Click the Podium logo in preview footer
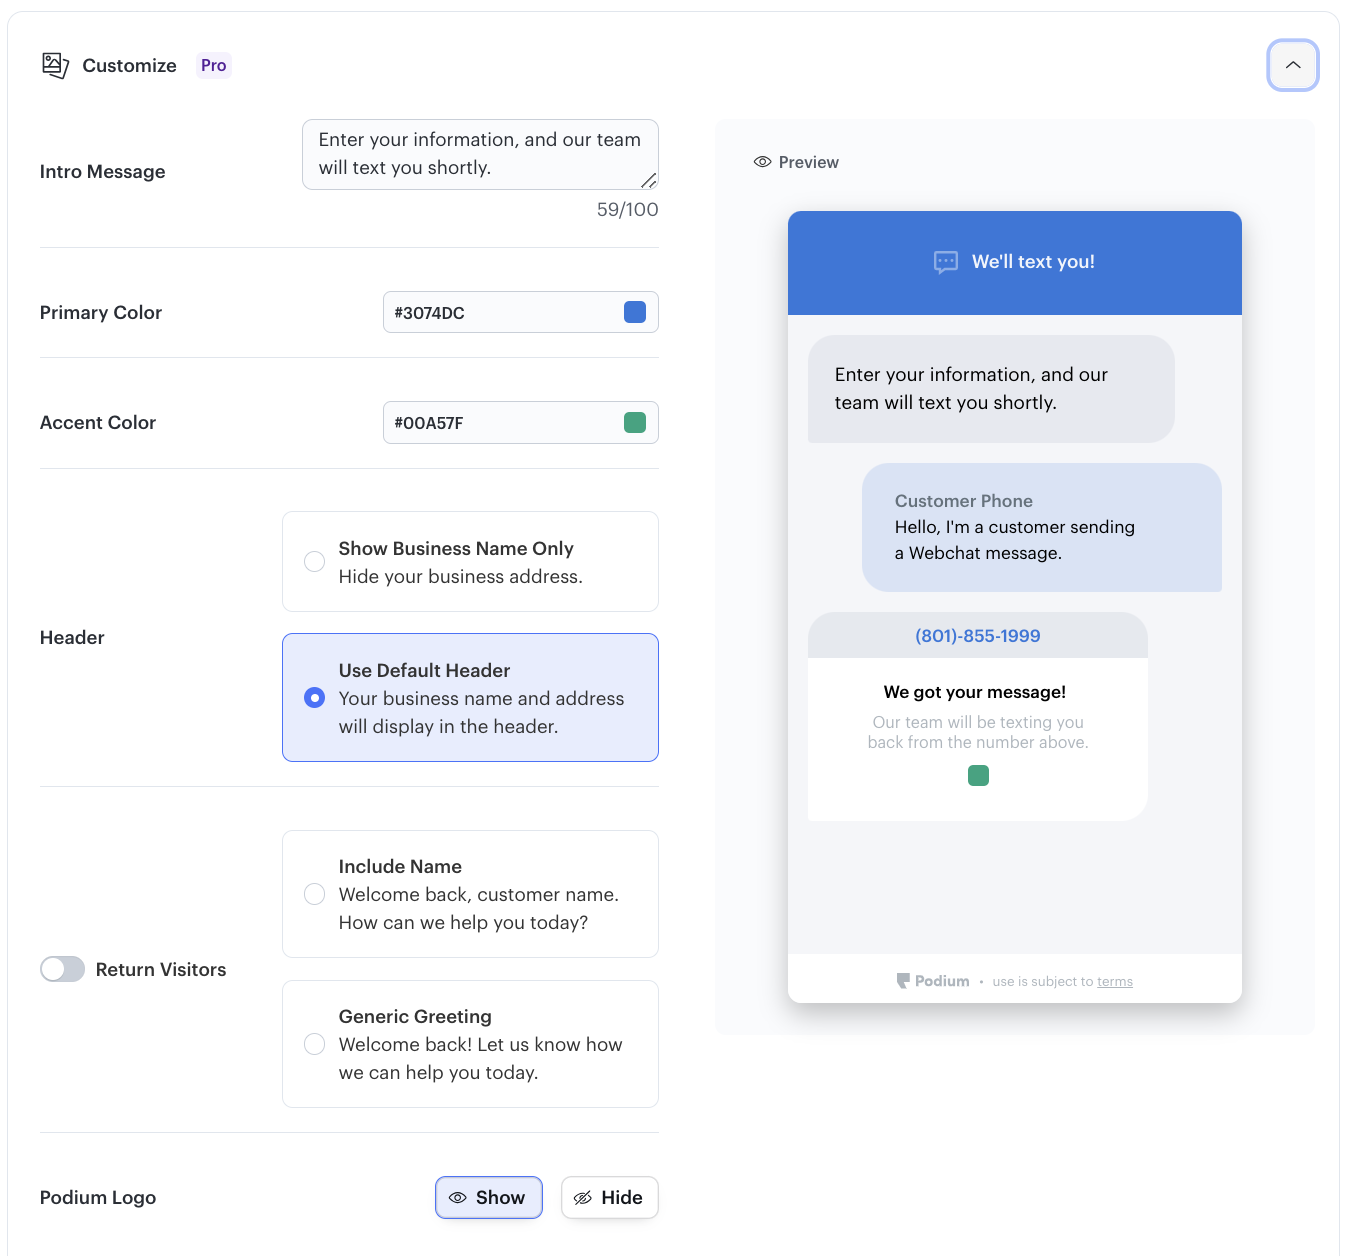The width and height of the screenshot is (1348, 1256). pos(932,981)
